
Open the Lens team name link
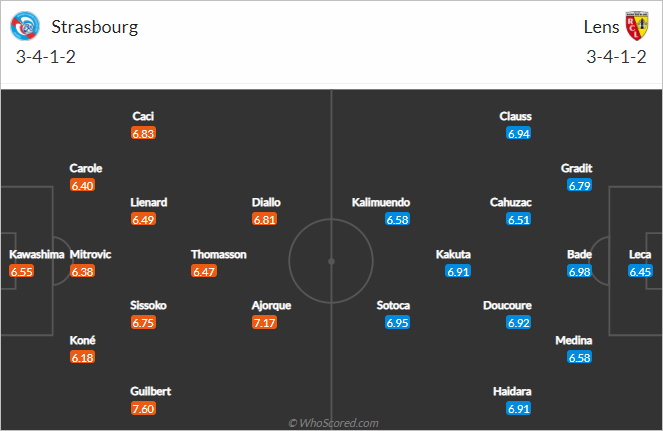click(x=601, y=27)
